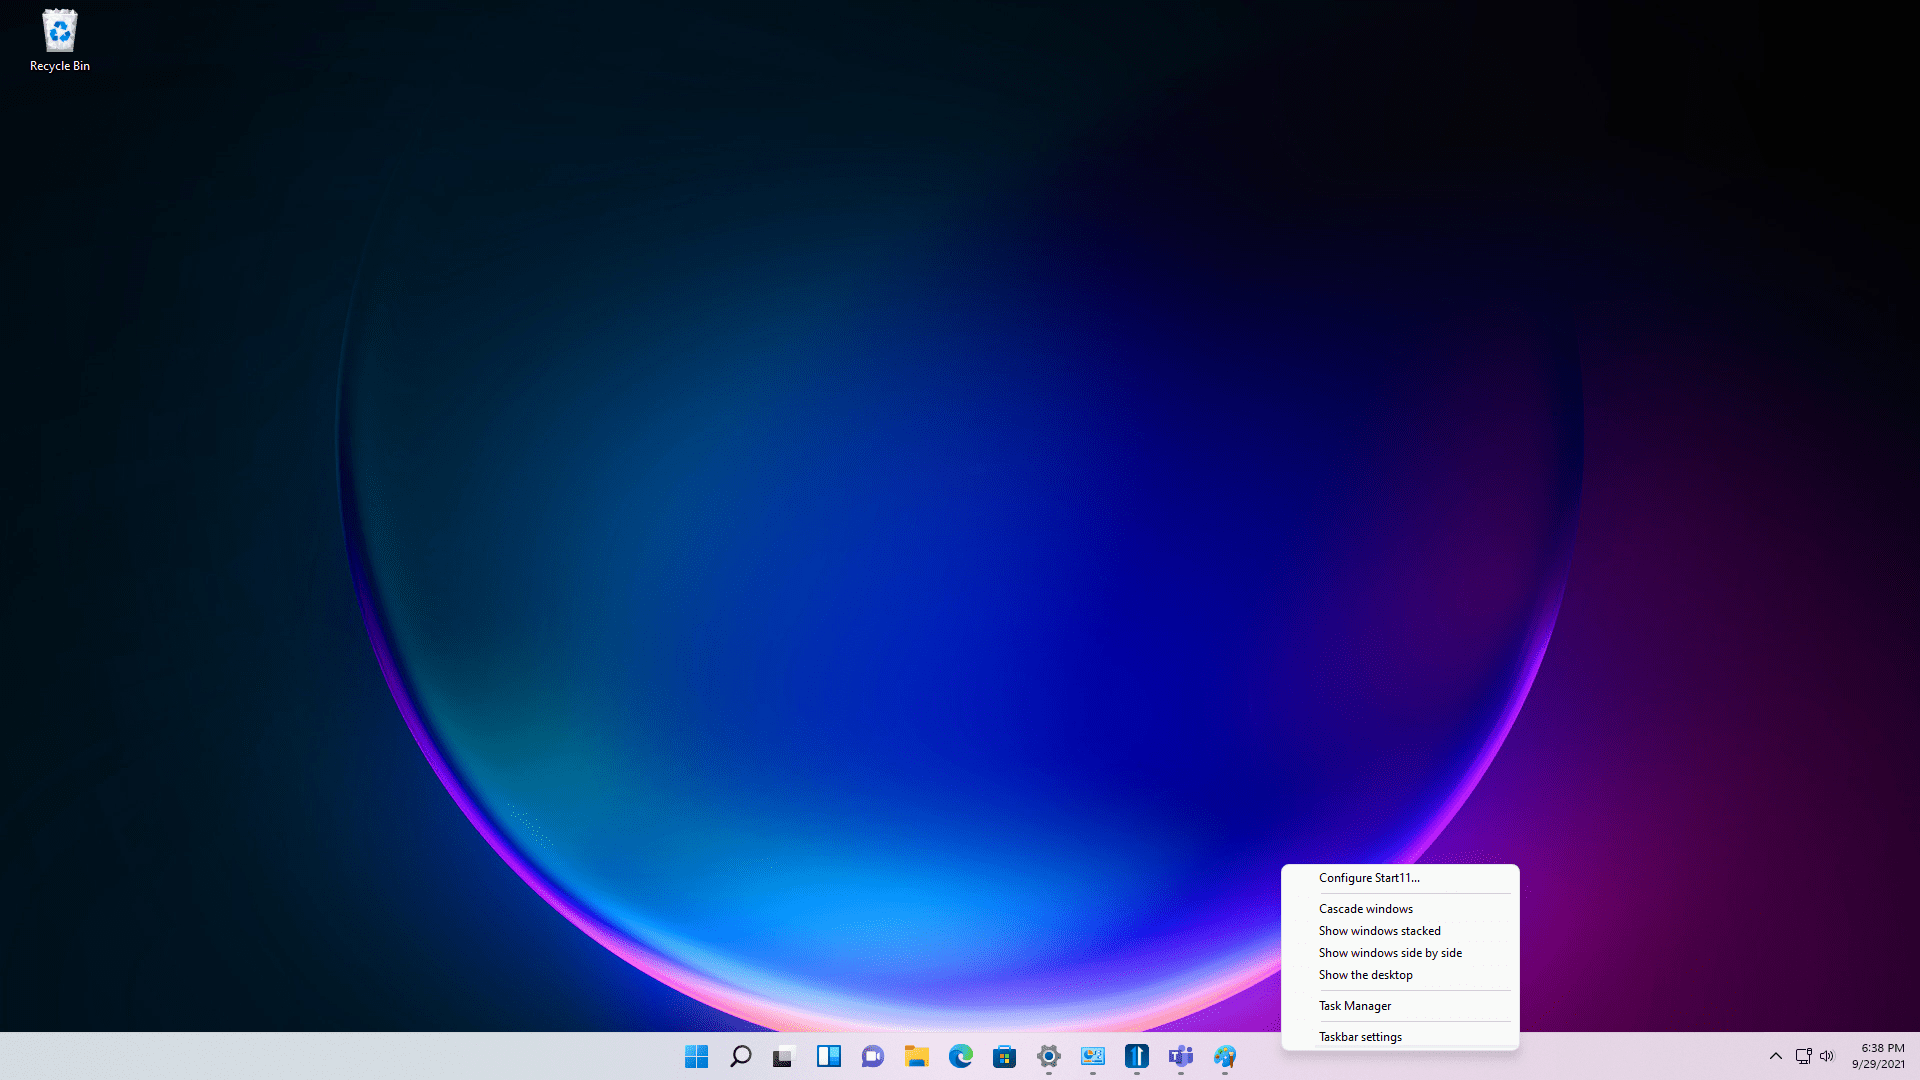Toggle volume/speaker settings
The width and height of the screenshot is (1920, 1080).
coord(1826,1056)
